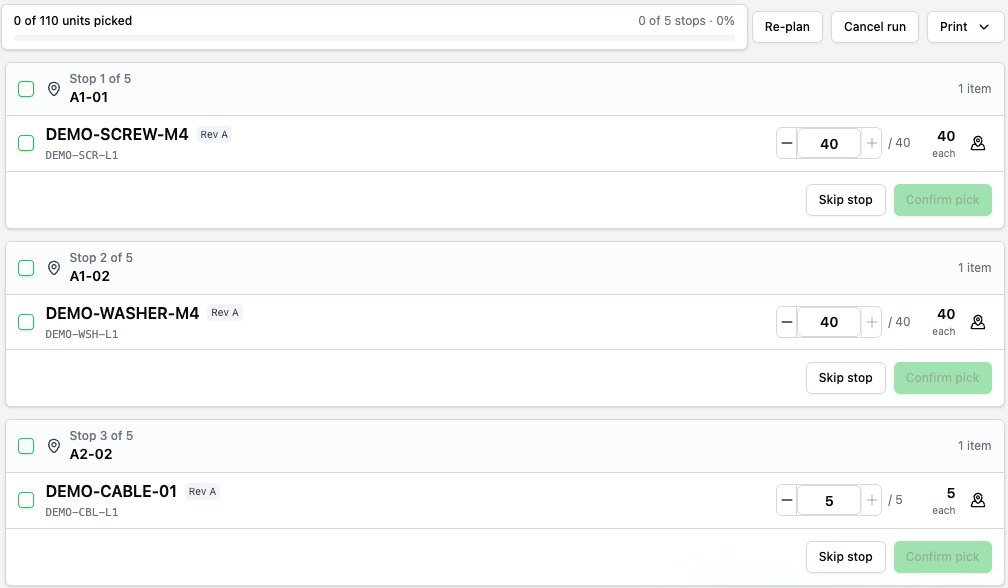Click the DEMO-SCR-L1 lot text

[82, 155]
